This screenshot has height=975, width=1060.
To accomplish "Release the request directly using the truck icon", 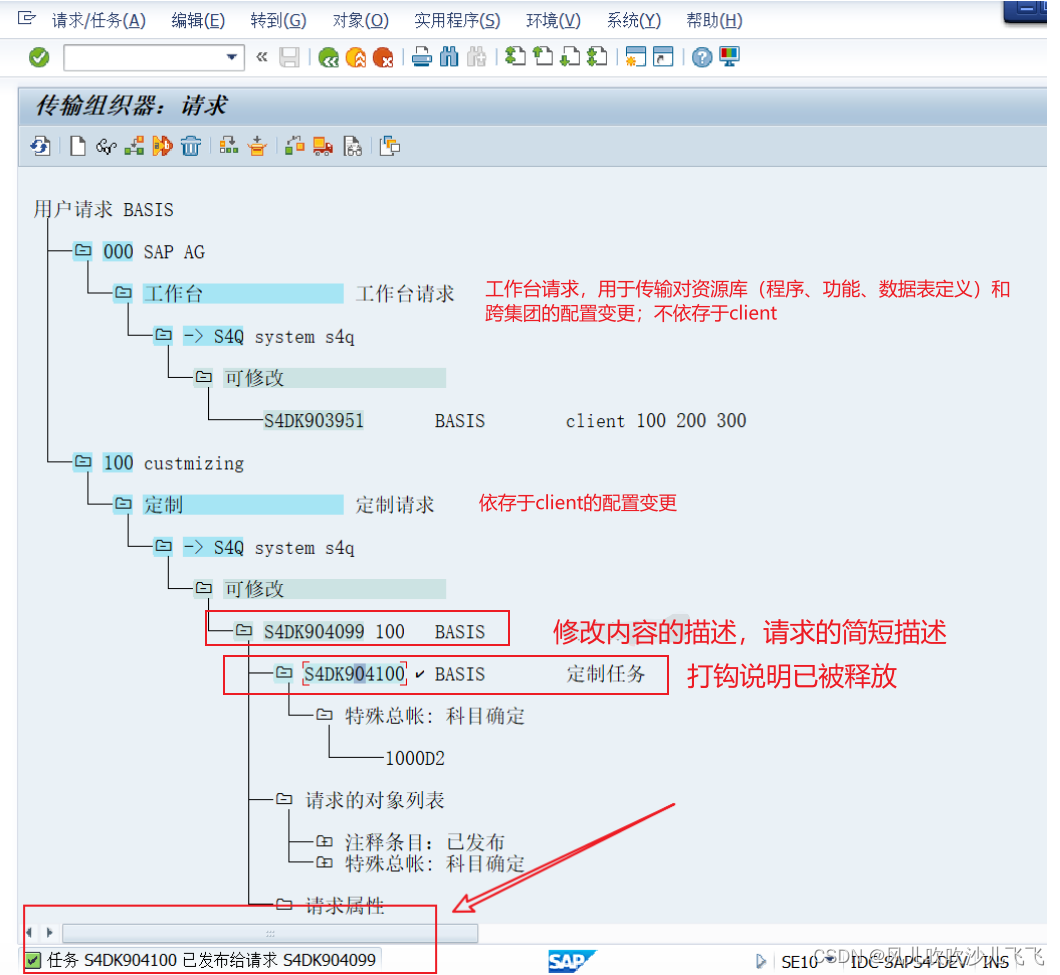I will (322, 146).
